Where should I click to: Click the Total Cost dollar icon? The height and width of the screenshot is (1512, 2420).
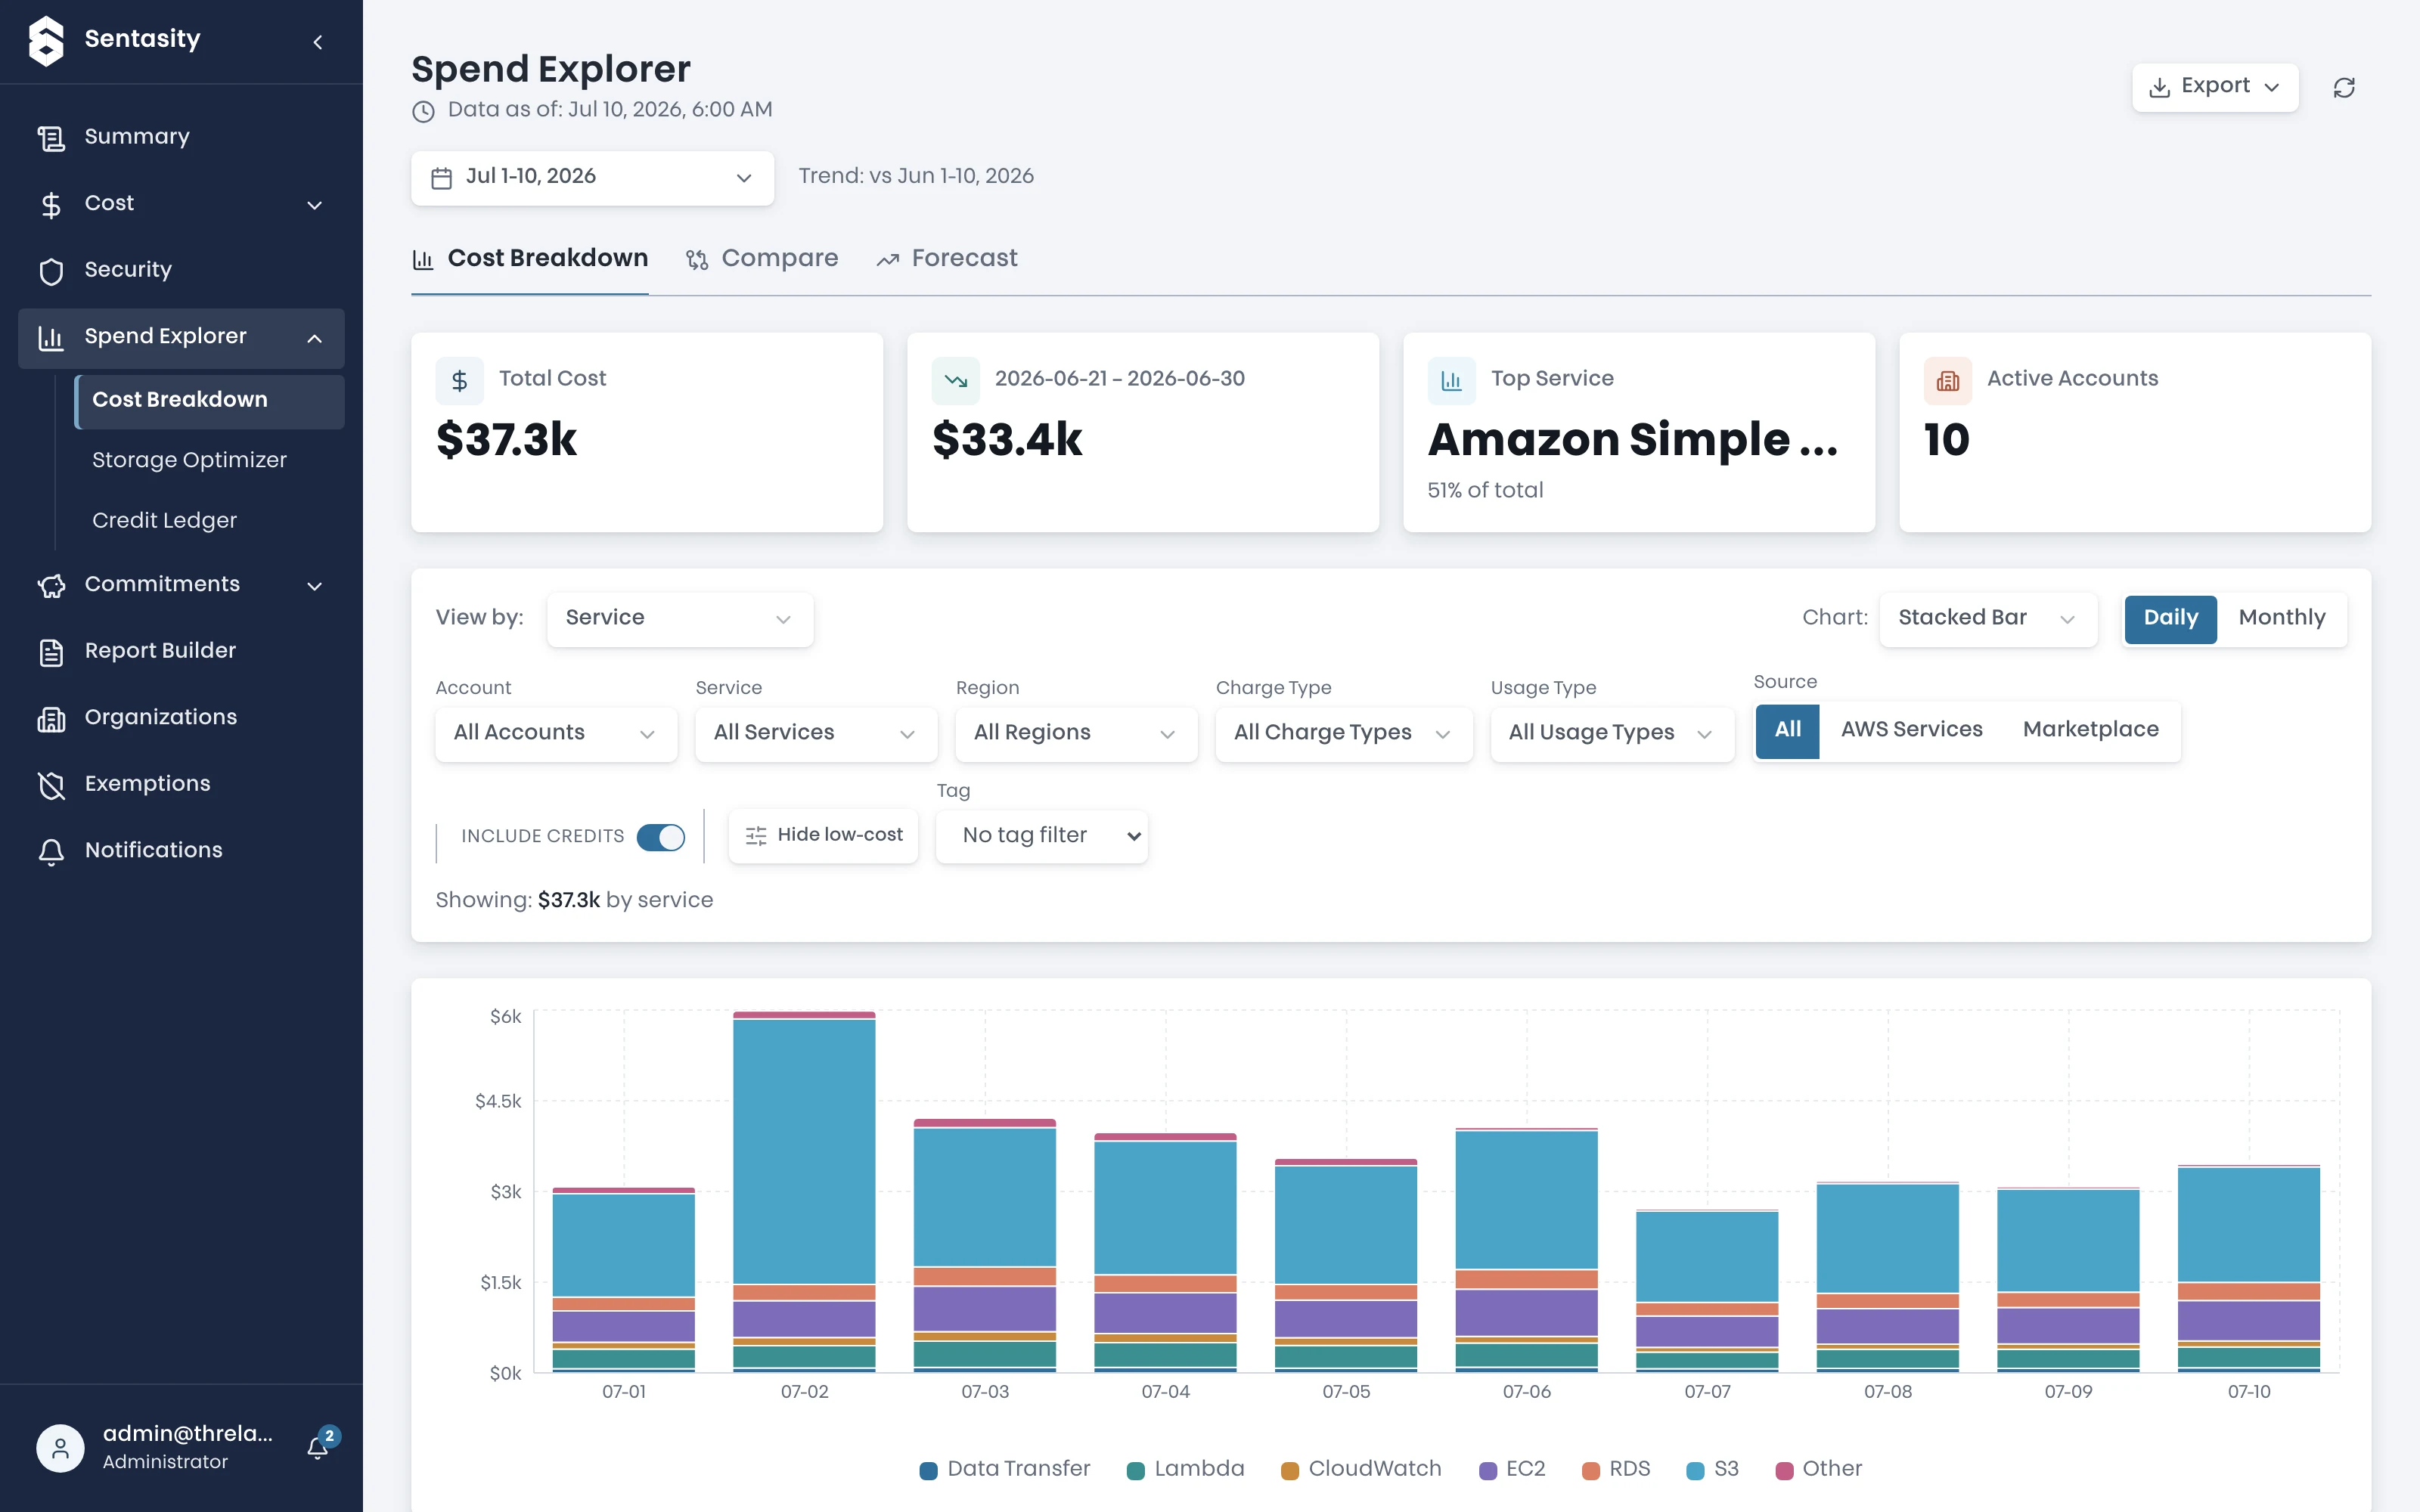[460, 380]
